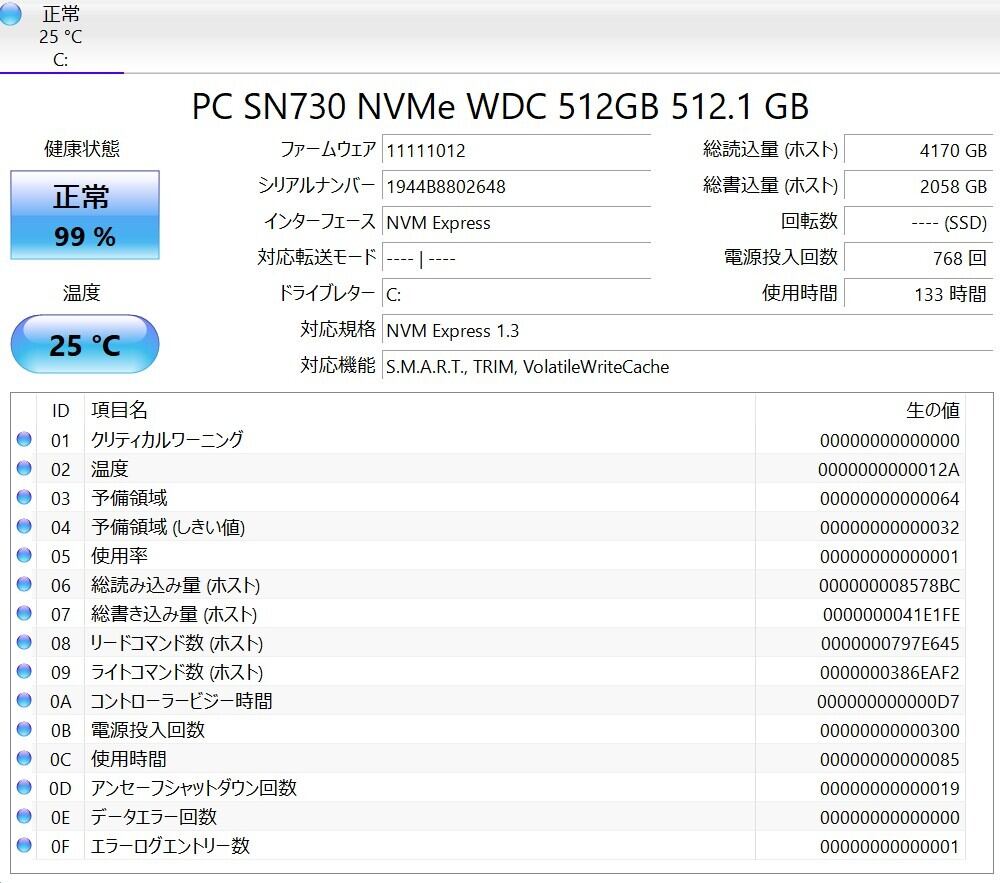Click the blue status orb beside クリティカルワーニング
Image resolution: width=1000 pixels, height=883 pixels.
click(x=24, y=440)
